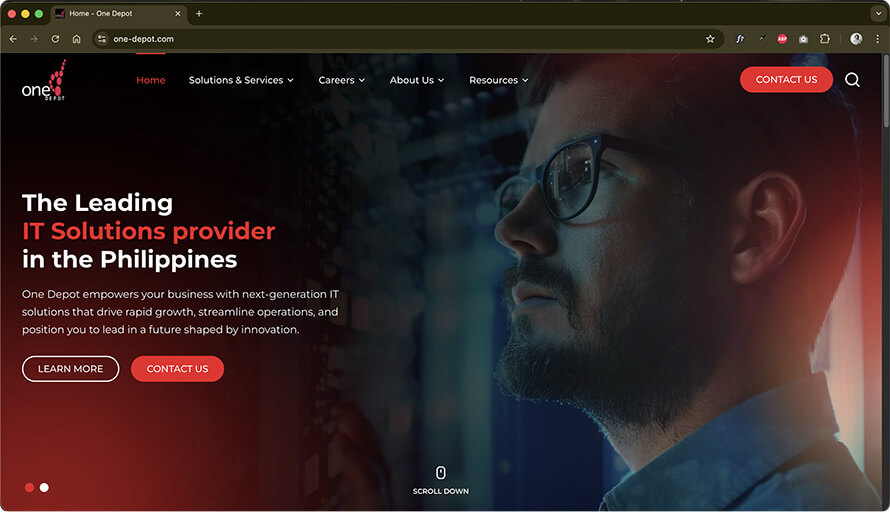Viewport: 890px width, 512px height.
Task: Open a new browser tab
Action: [199, 14]
